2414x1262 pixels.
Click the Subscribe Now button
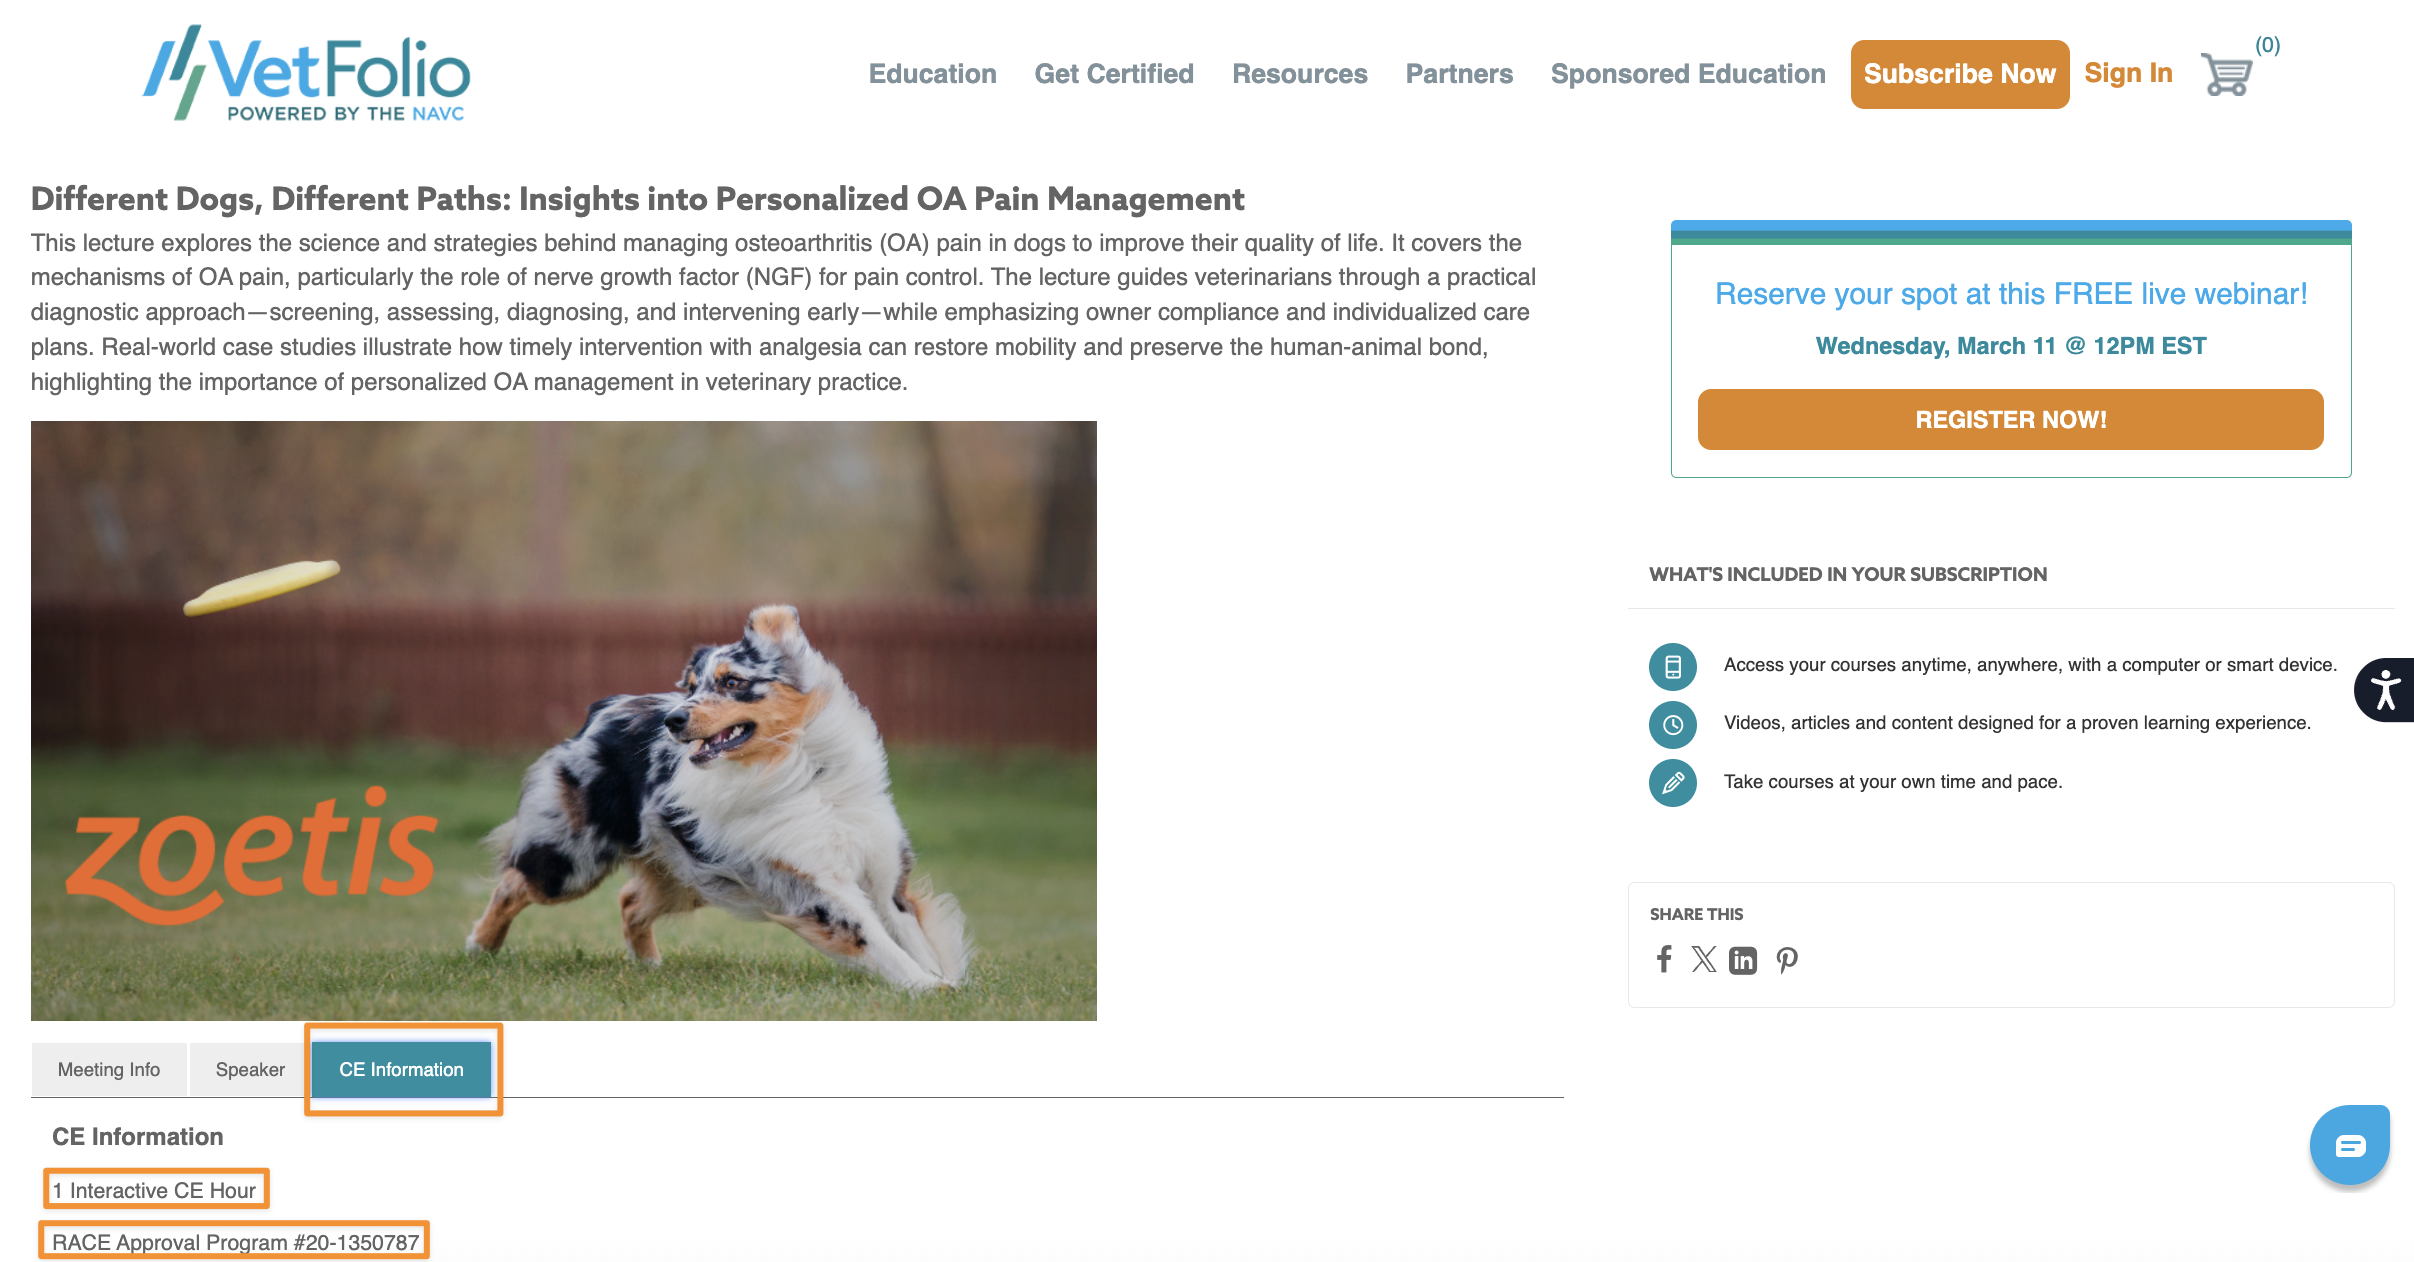[x=1960, y=74]
